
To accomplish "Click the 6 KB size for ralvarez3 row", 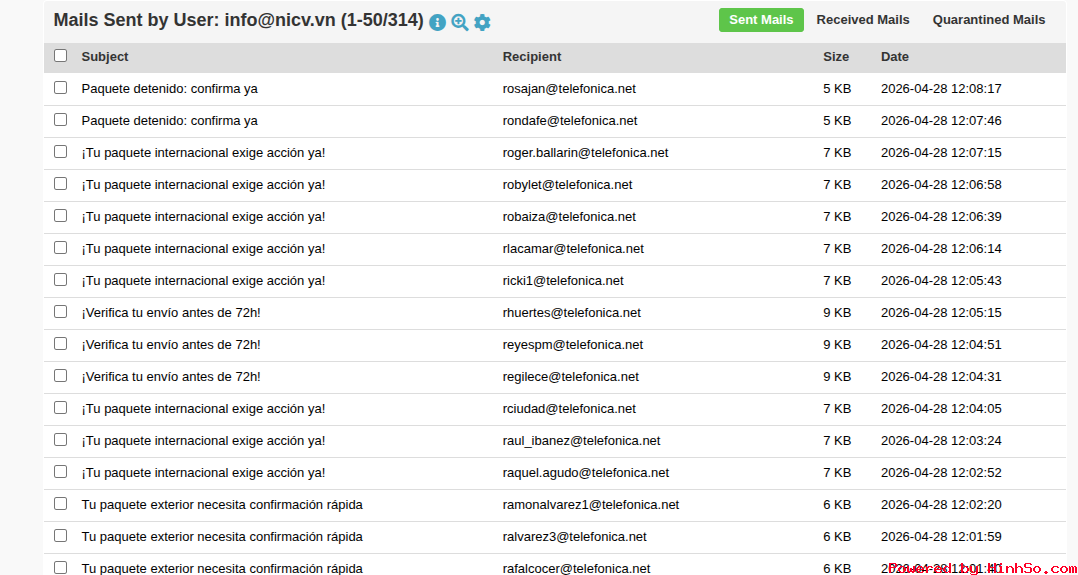I will [x=837, y=536].
